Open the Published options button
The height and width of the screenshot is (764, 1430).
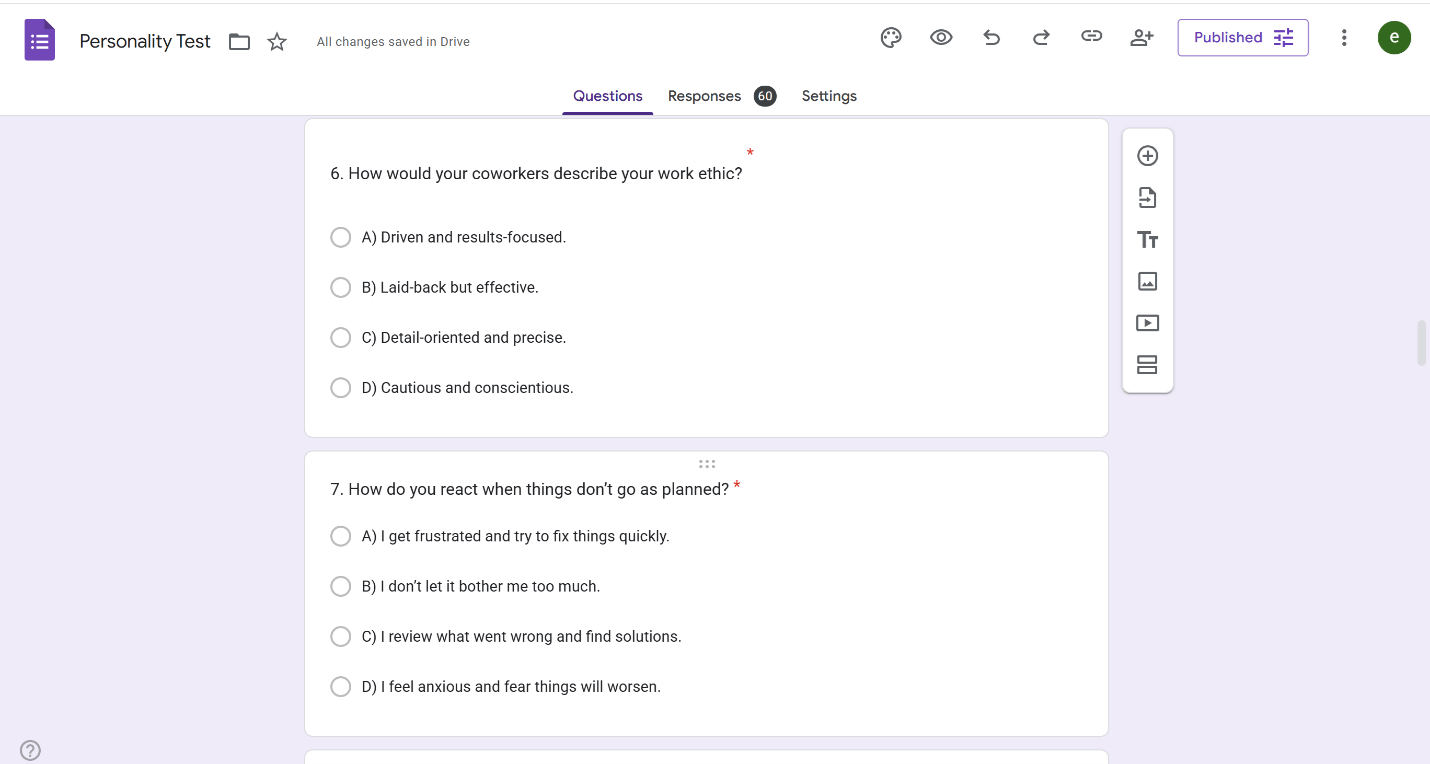[x=1242, y=38]
